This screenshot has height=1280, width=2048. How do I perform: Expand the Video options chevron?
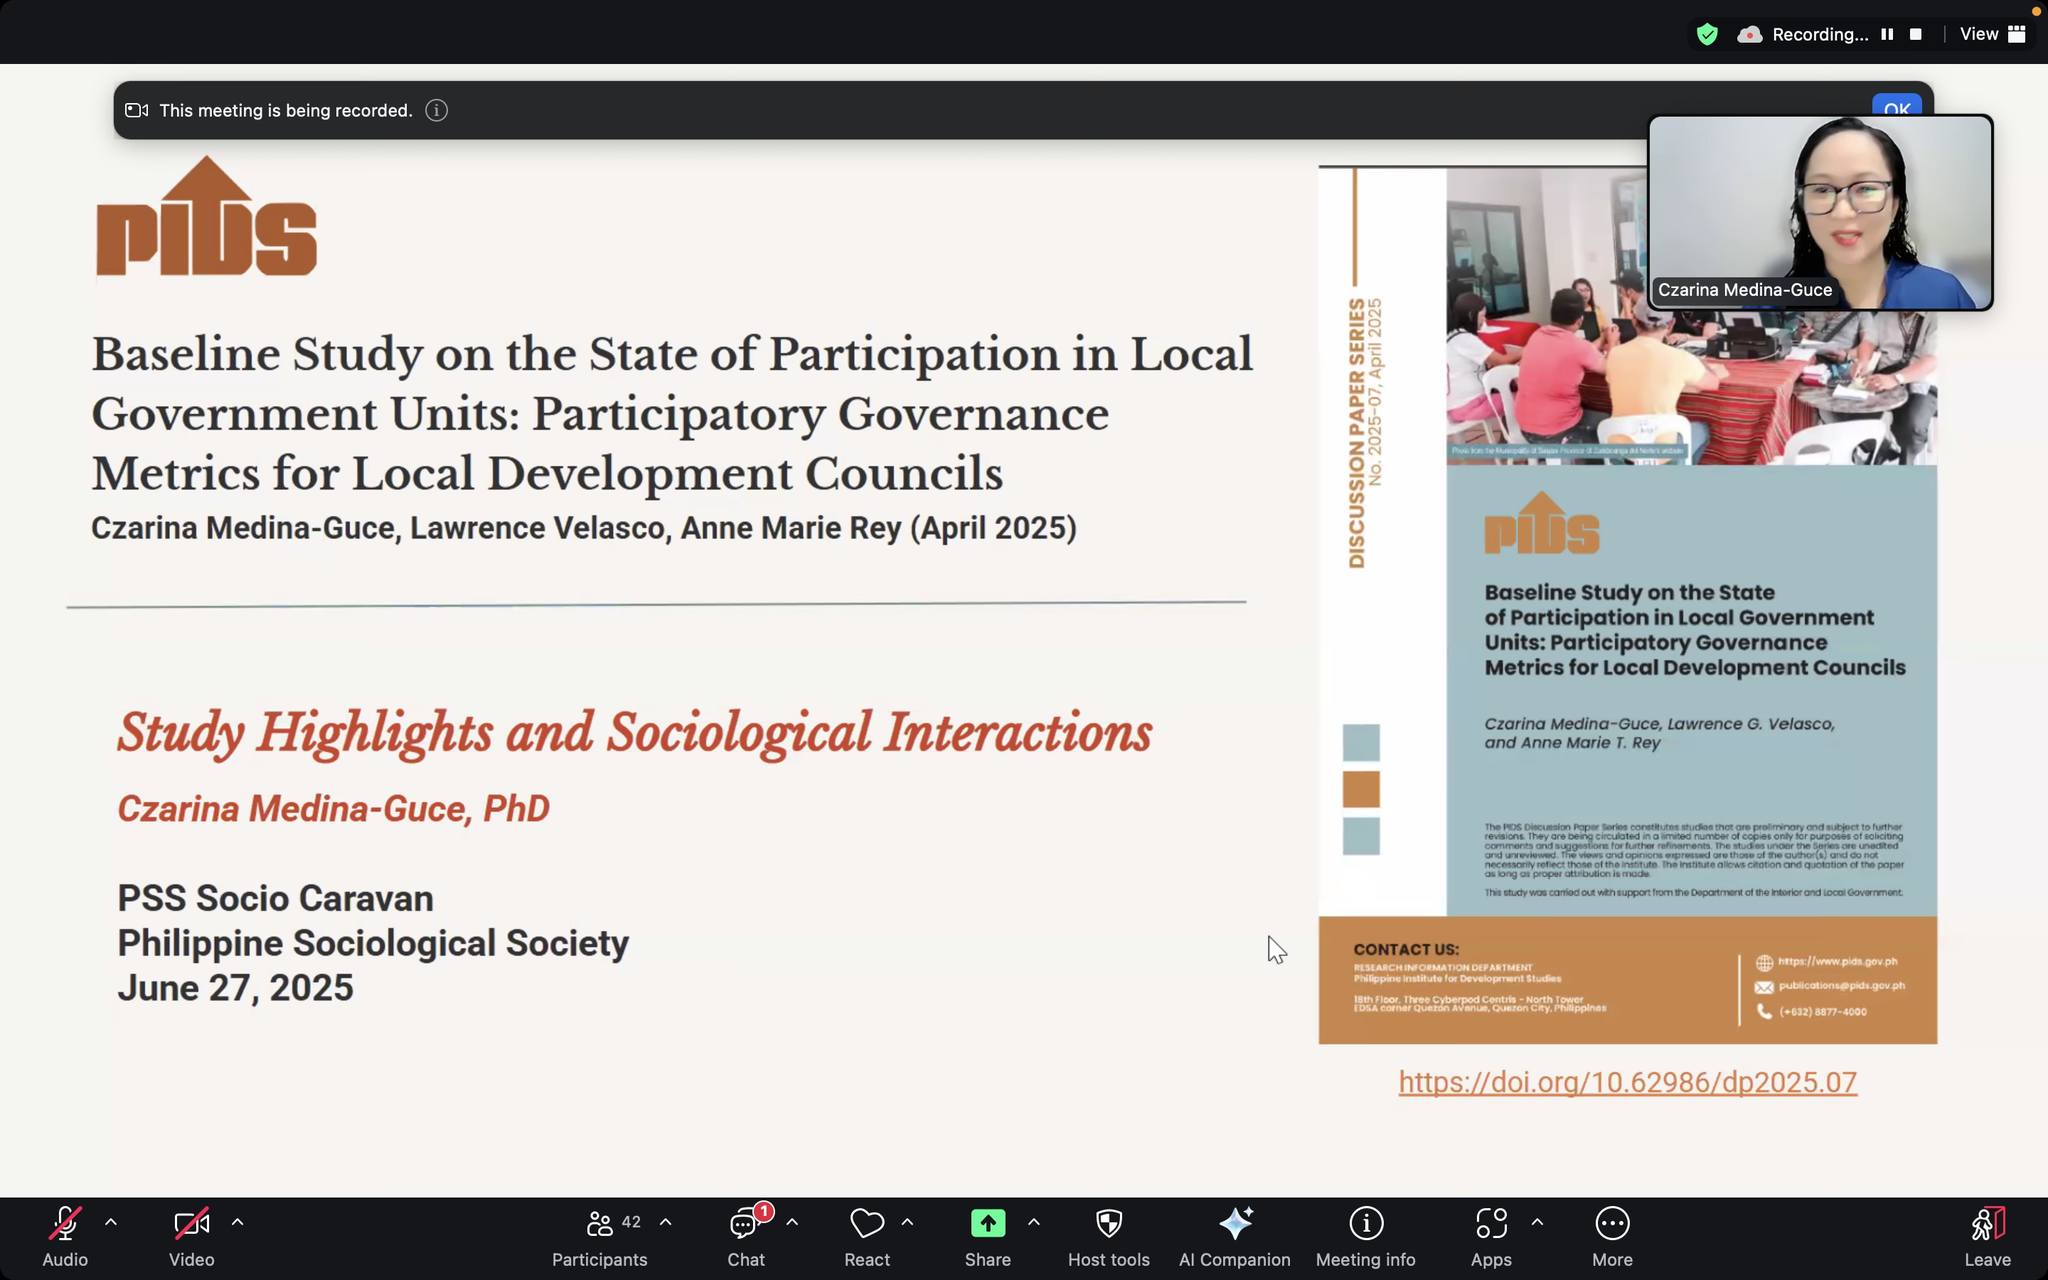pyautogui.click(x=237, y=1222)
